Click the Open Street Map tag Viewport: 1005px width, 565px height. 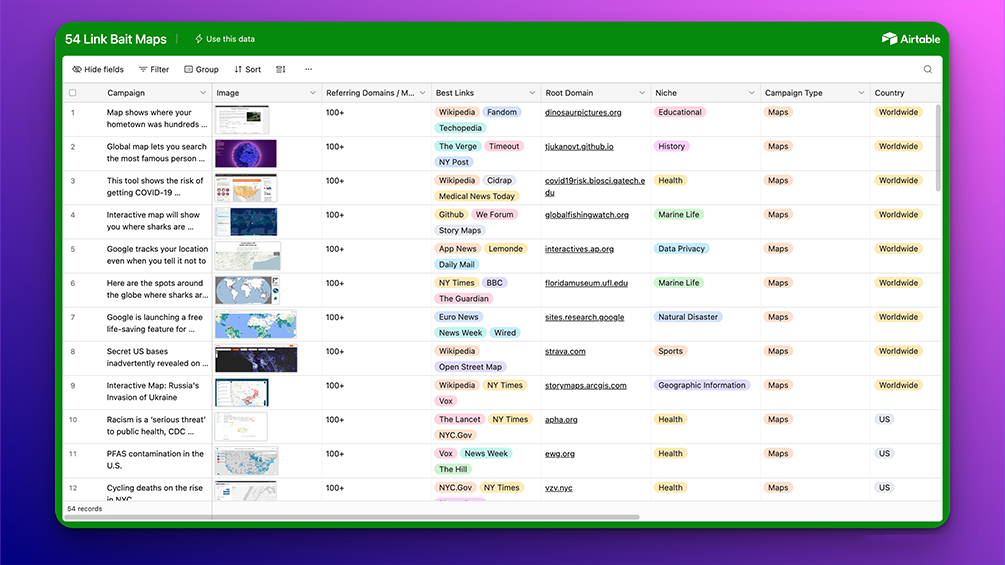coord(470,367)
